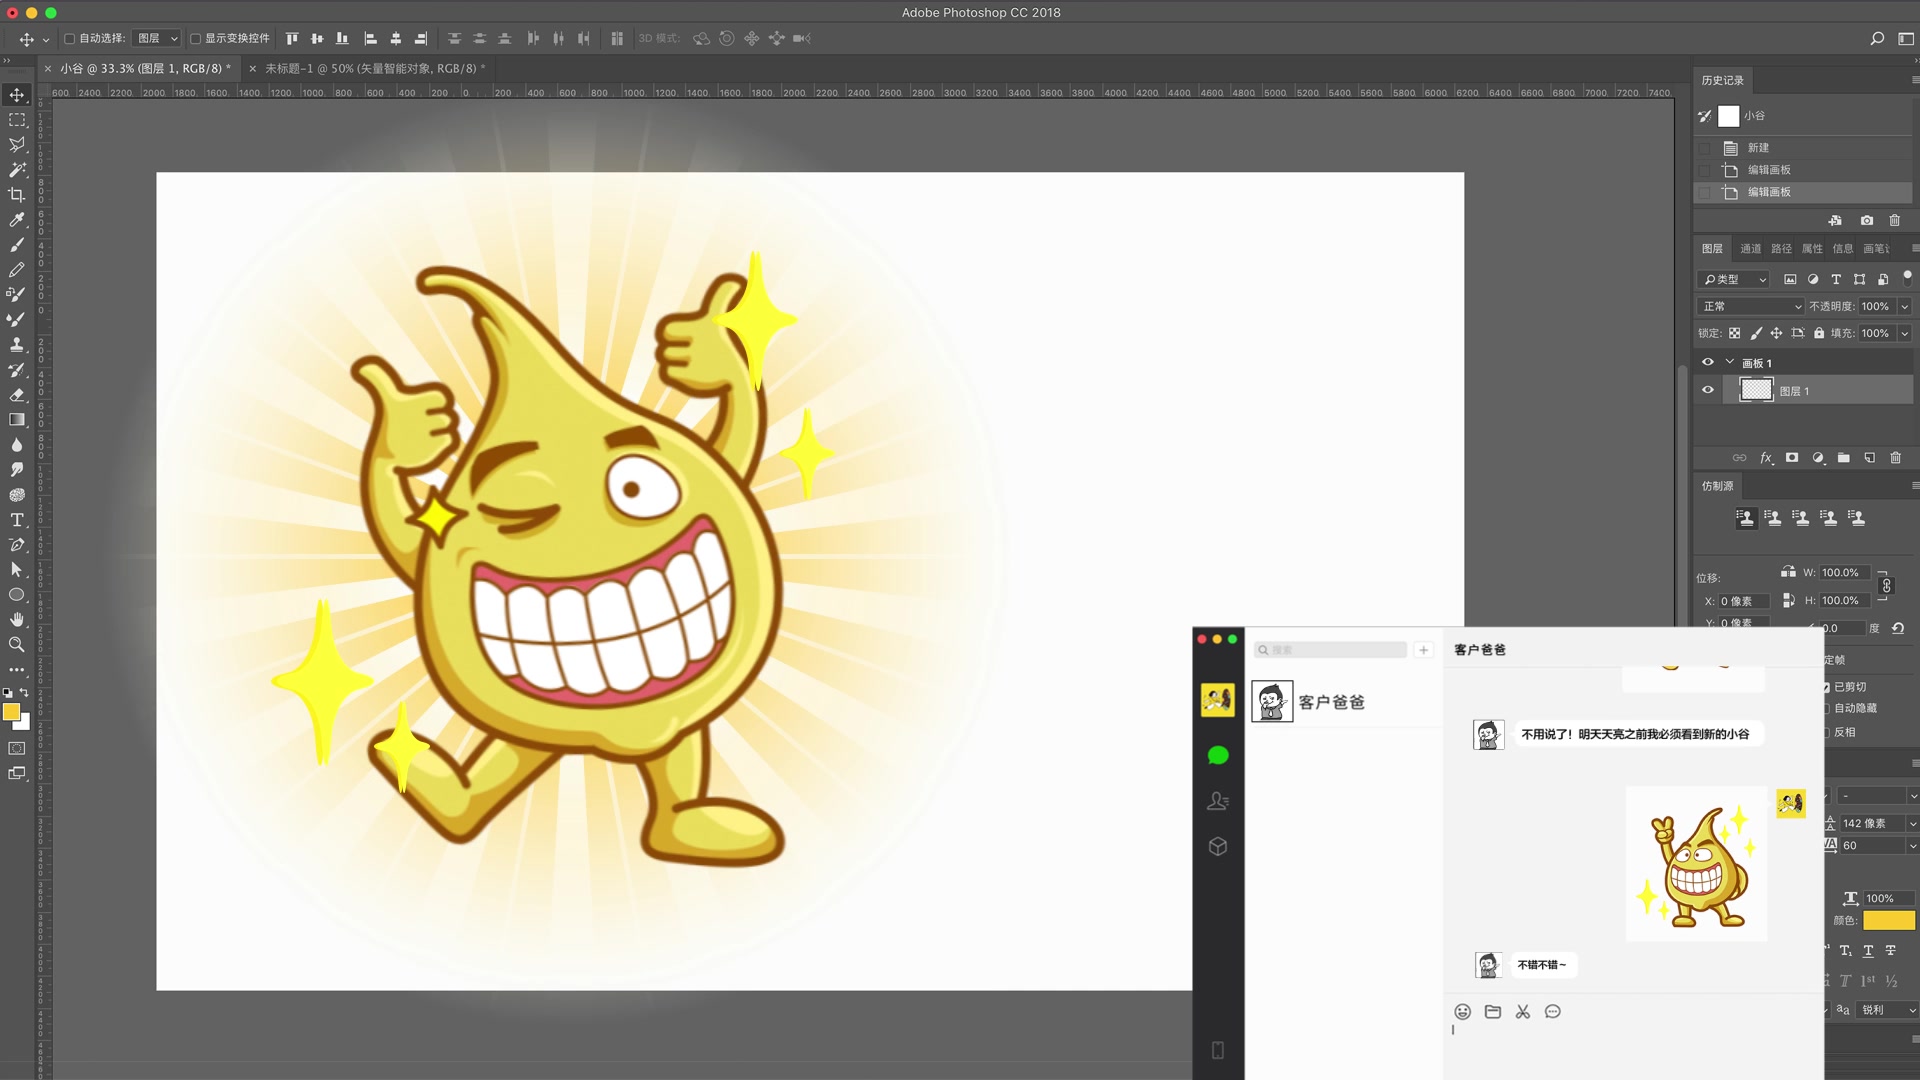The image size is (1920, 1080).
Task: Click the scissors screenshot icon in chat
Action: pyautogui.click(x=1523, y=1012)
